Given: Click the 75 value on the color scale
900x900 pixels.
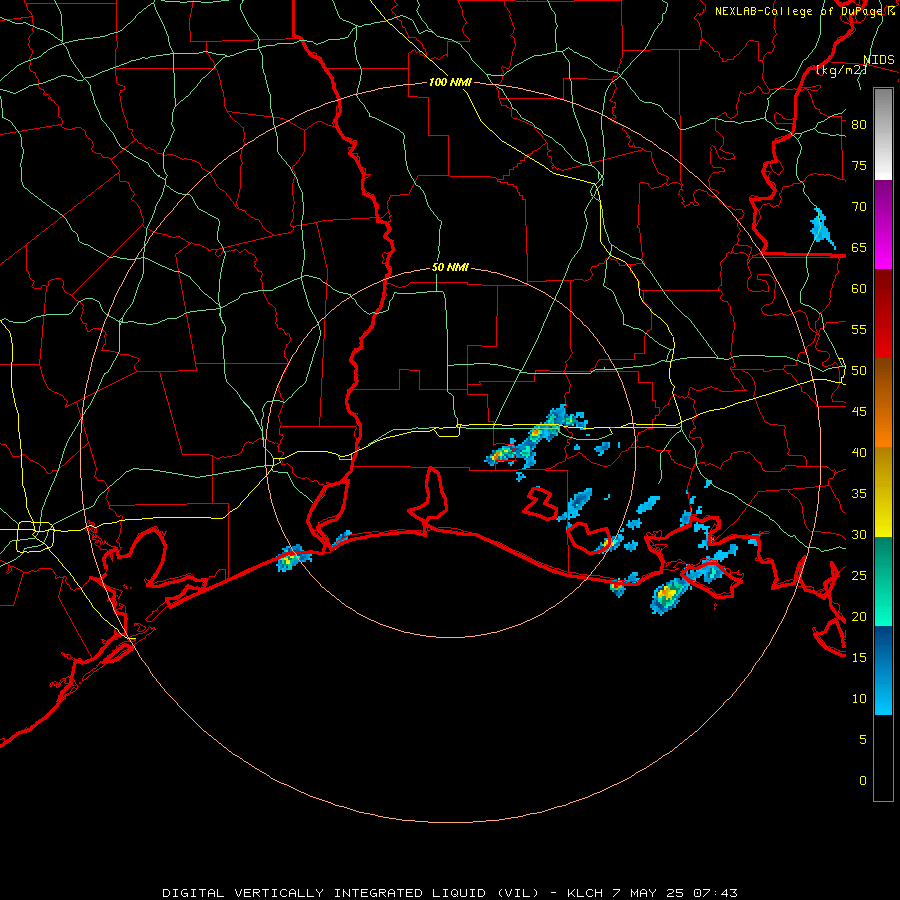Looking at the screenshot, I should (x=859, y=165).
